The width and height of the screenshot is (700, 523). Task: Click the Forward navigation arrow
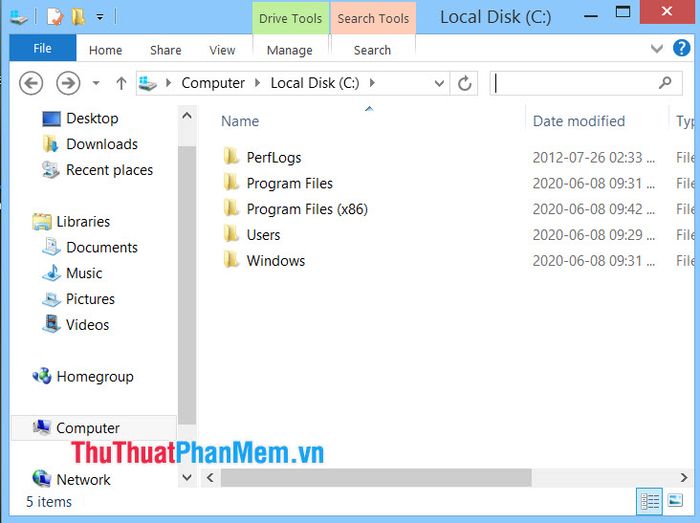pyautogui.click(x=68, y=83)
